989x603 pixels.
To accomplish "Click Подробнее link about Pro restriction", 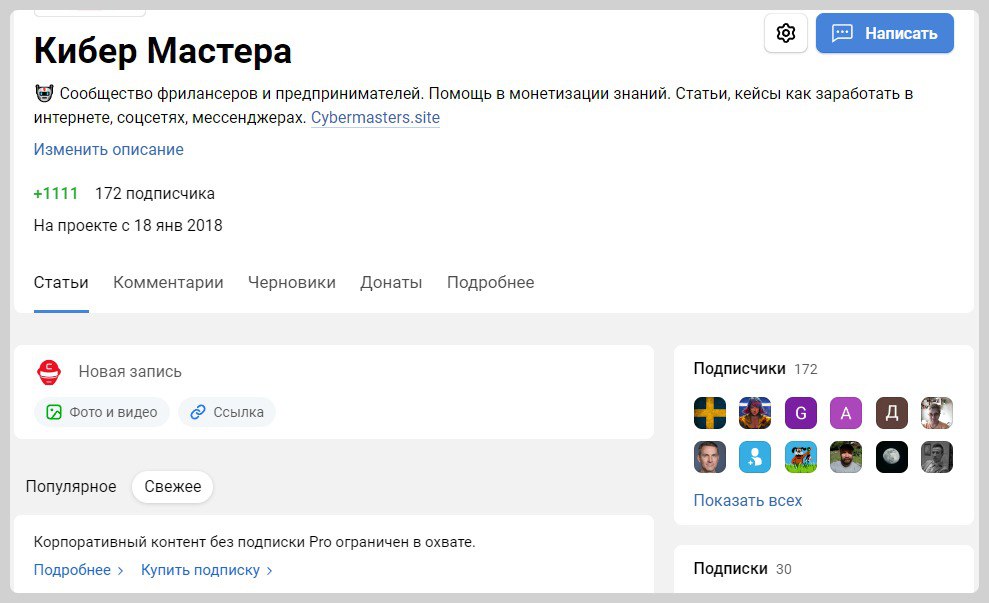I will click(x=72, y=570).
